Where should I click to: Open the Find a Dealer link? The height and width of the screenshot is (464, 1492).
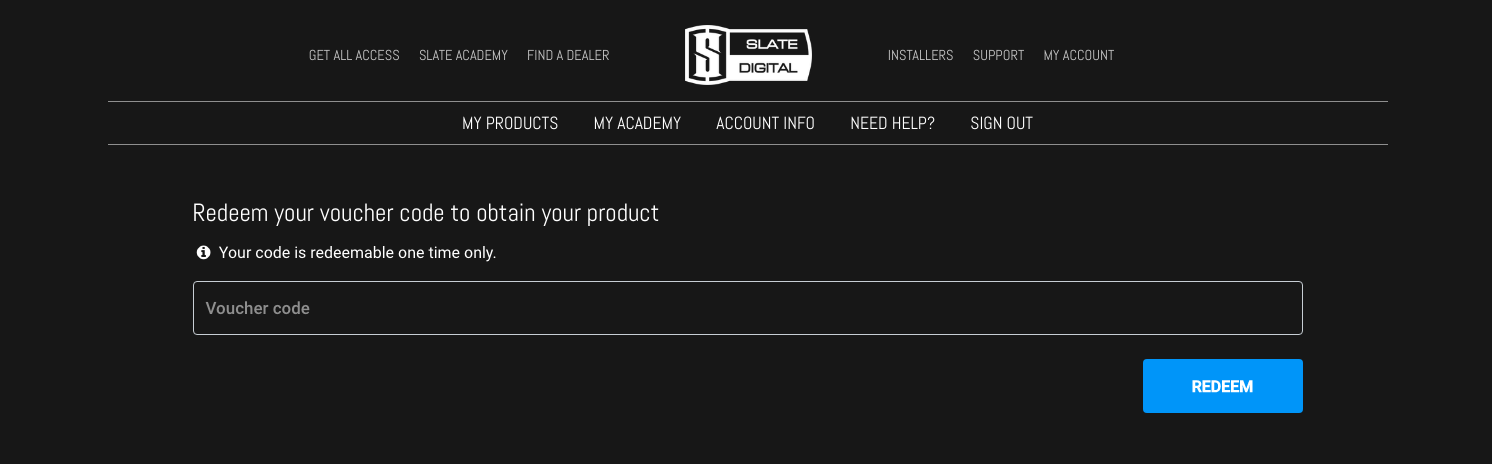[568, 56]
